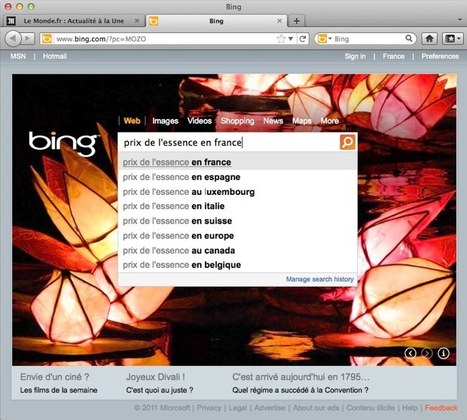Click the browser Back arrow button
467x420 pixels.
click(x=13, y=39)
